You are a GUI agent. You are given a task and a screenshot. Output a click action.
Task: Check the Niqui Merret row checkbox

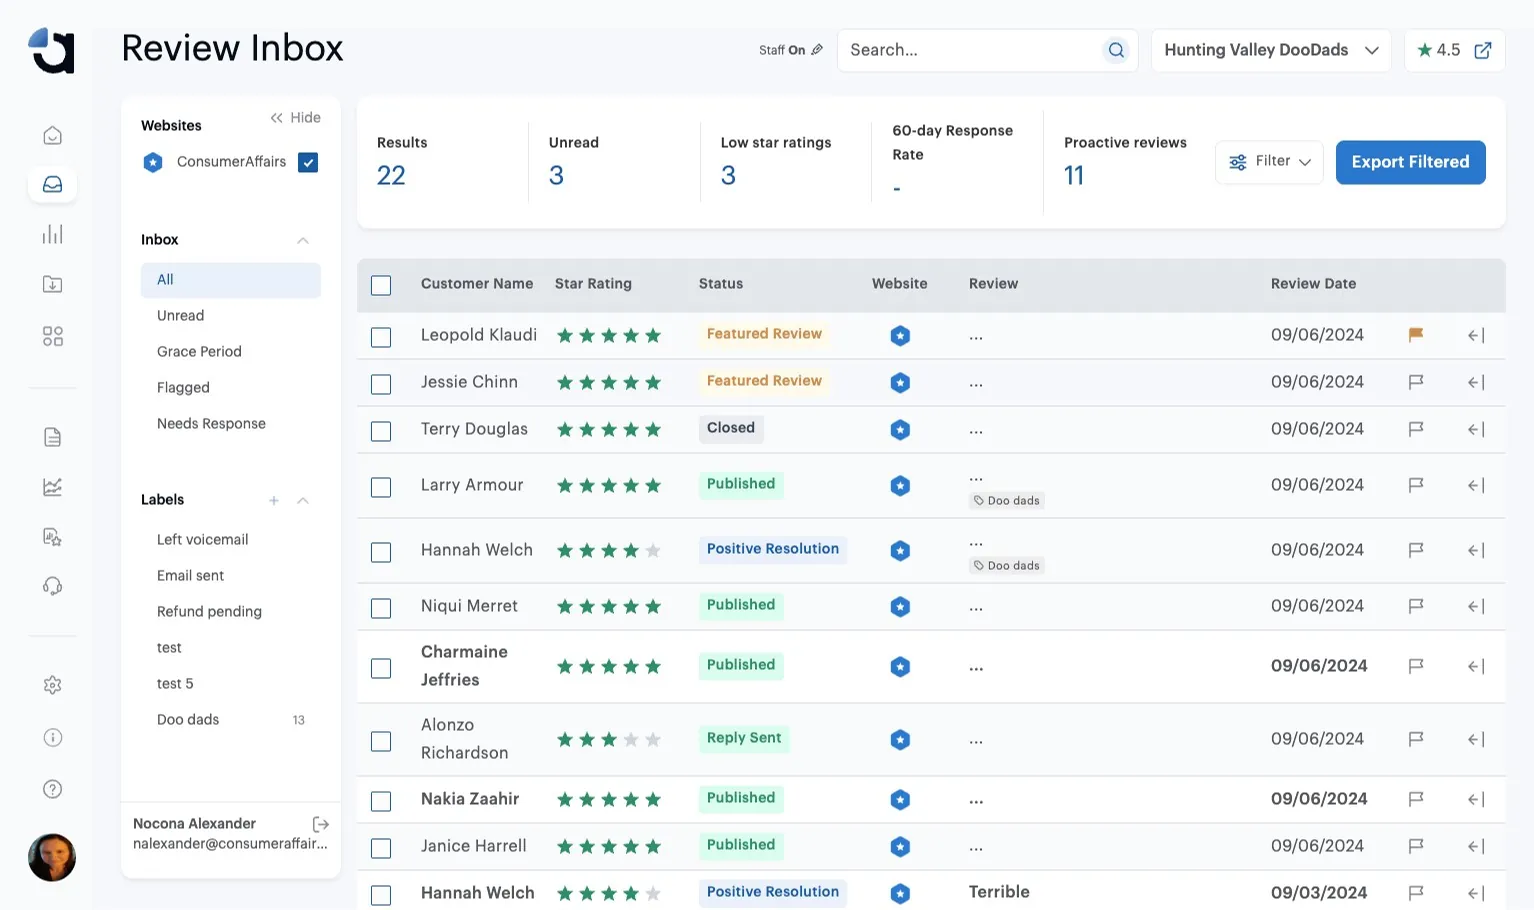[x=381, y=608]
